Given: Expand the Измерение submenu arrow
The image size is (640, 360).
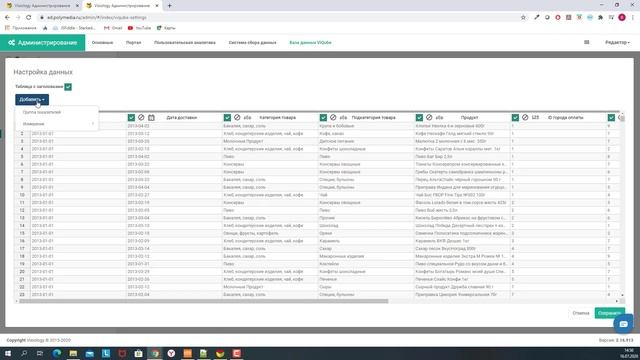Looking at the screenshot, I should (x=93, y=124).
